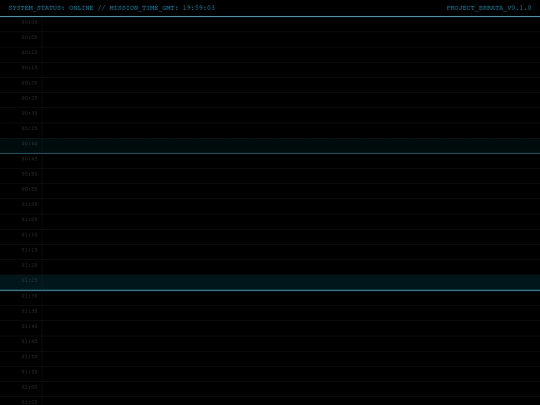The height and width of the screenshot is (405, 540).
Task: Select the 01:05 timeline row label
Action: coord(29,219)
